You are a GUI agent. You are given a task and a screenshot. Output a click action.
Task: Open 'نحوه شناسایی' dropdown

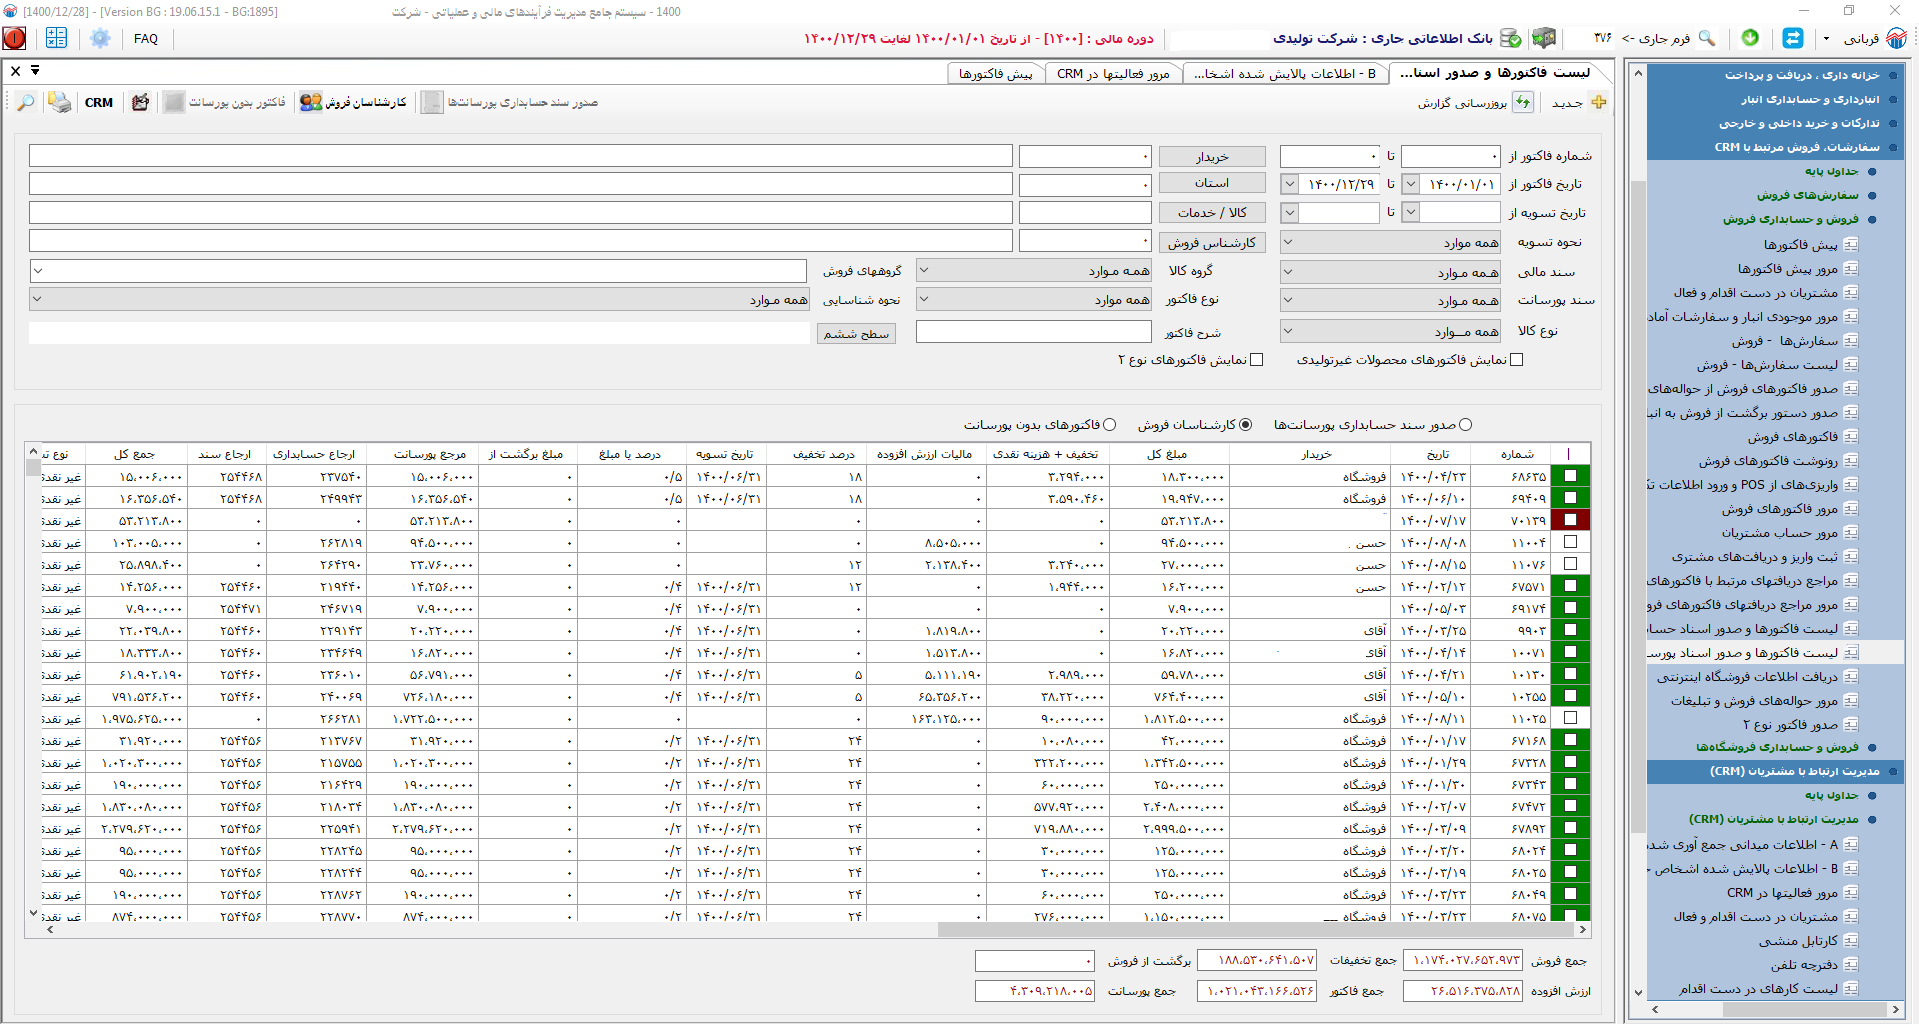[x=418, y=300]
